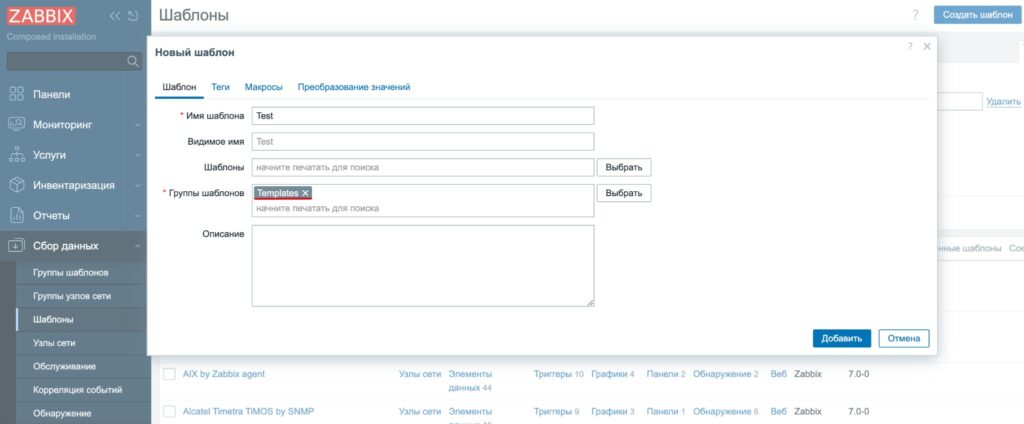Click the help question mark in dialog
Viewport: 1024px width, 424px height.
[x=909, y=47]
